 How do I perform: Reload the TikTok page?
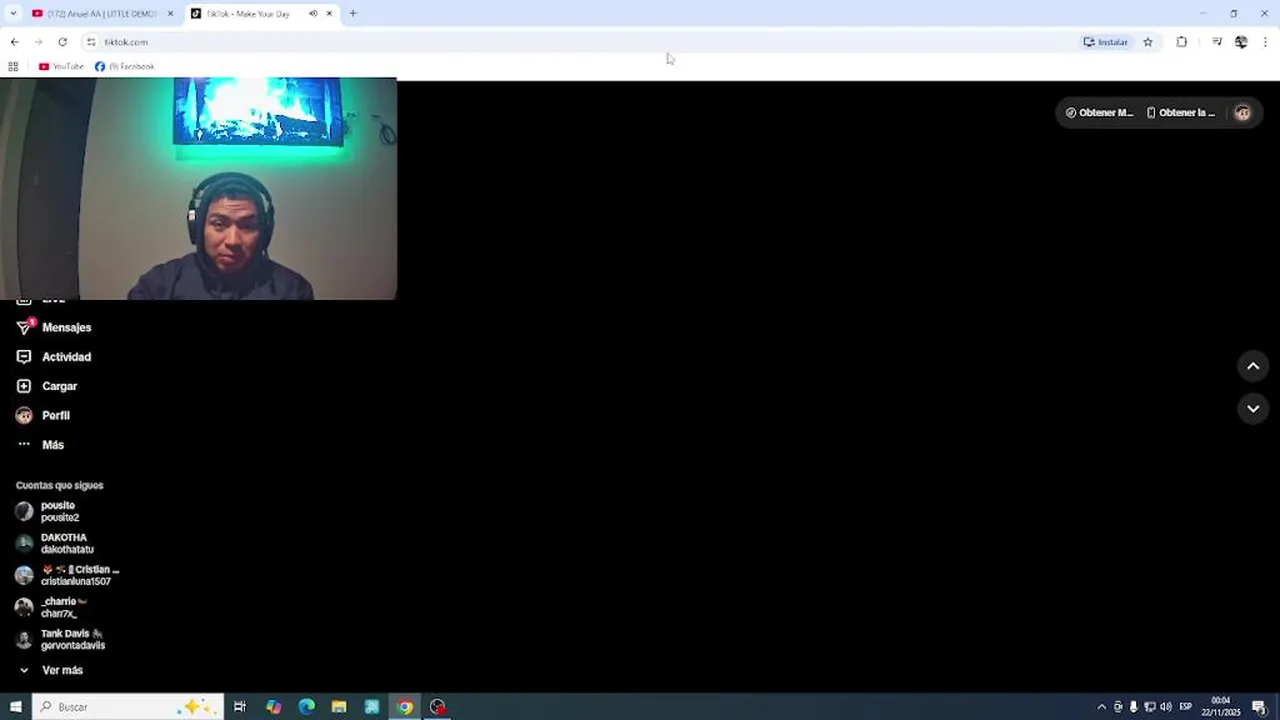click(62, 42)
